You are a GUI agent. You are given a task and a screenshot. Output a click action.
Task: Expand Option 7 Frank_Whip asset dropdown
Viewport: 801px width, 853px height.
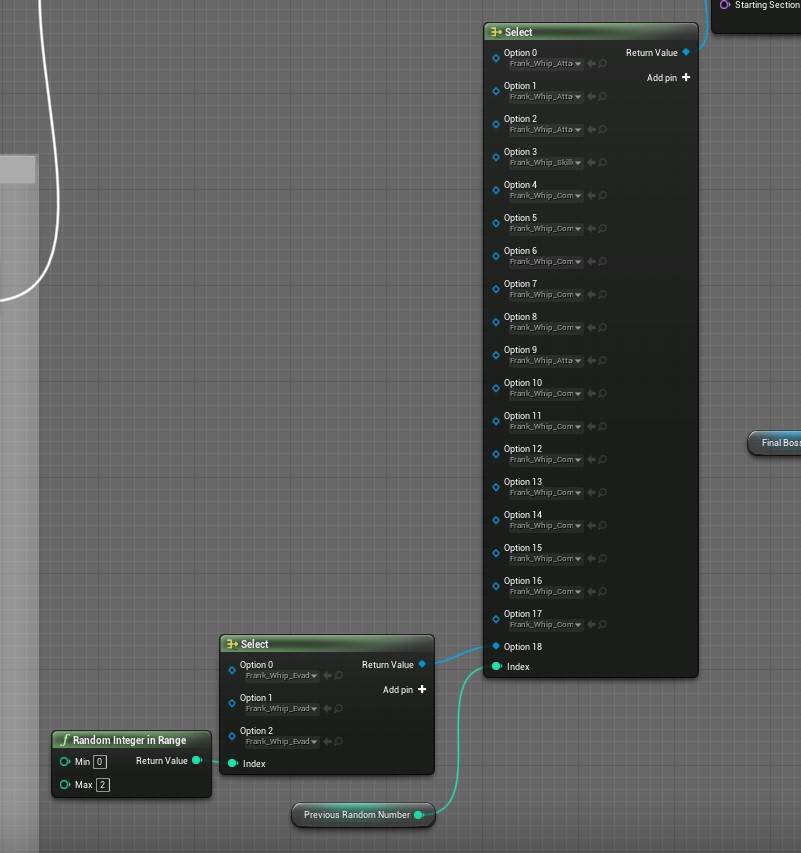coord(545,295)
